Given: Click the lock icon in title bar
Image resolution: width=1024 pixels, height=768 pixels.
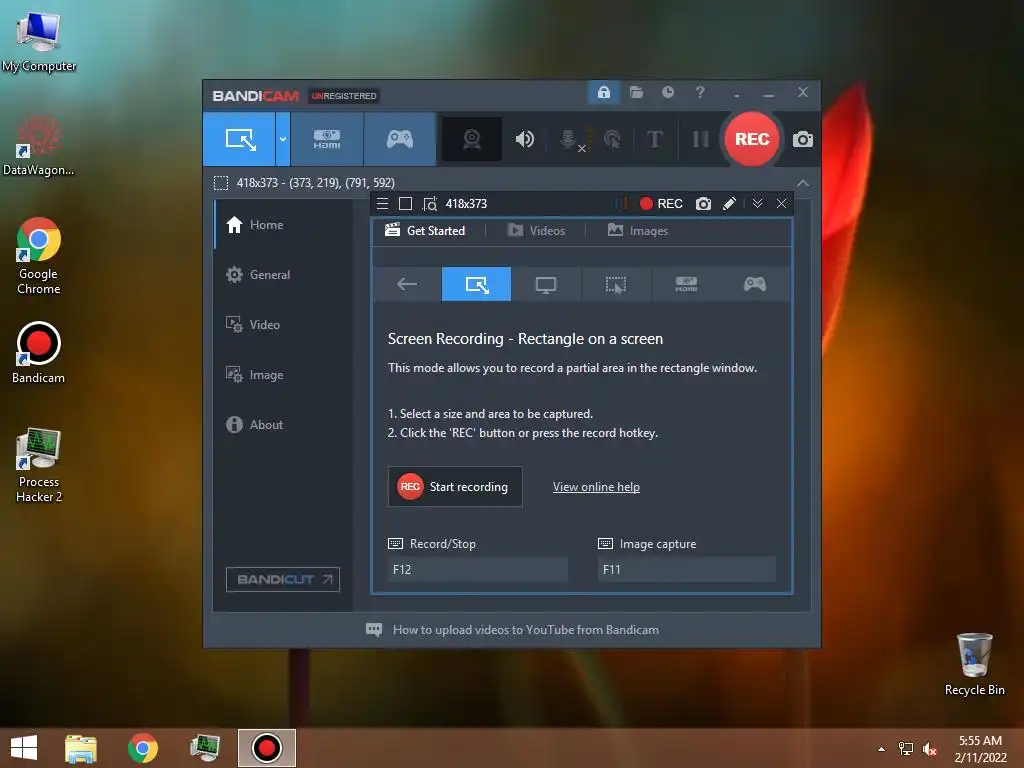Looking at the screenshot, I should click(603, 92).
